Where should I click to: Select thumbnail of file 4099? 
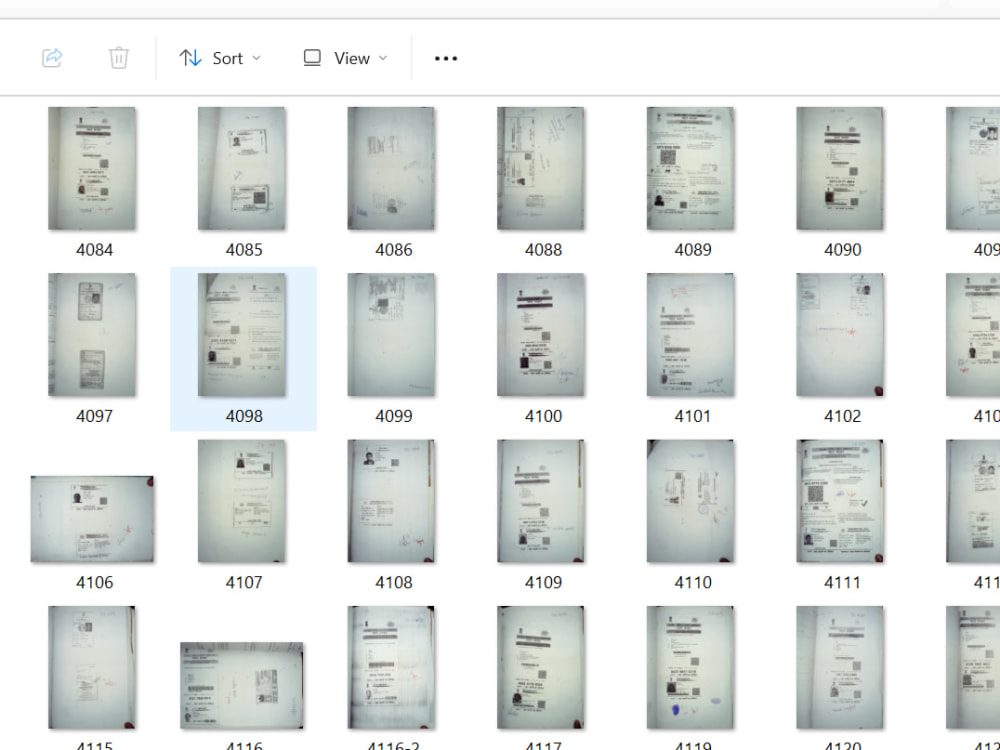pyautogui.click(x=391, y=335)
